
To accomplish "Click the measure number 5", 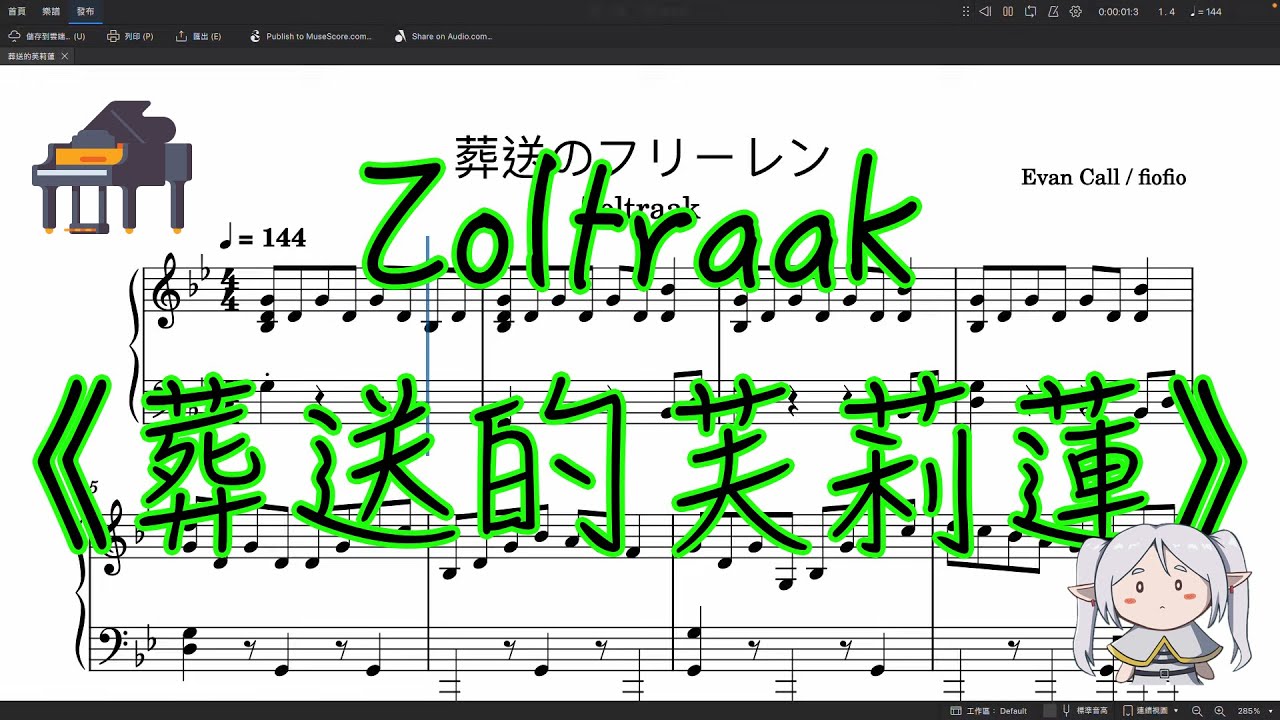I will pyautogui.click(x=92, y=487).
